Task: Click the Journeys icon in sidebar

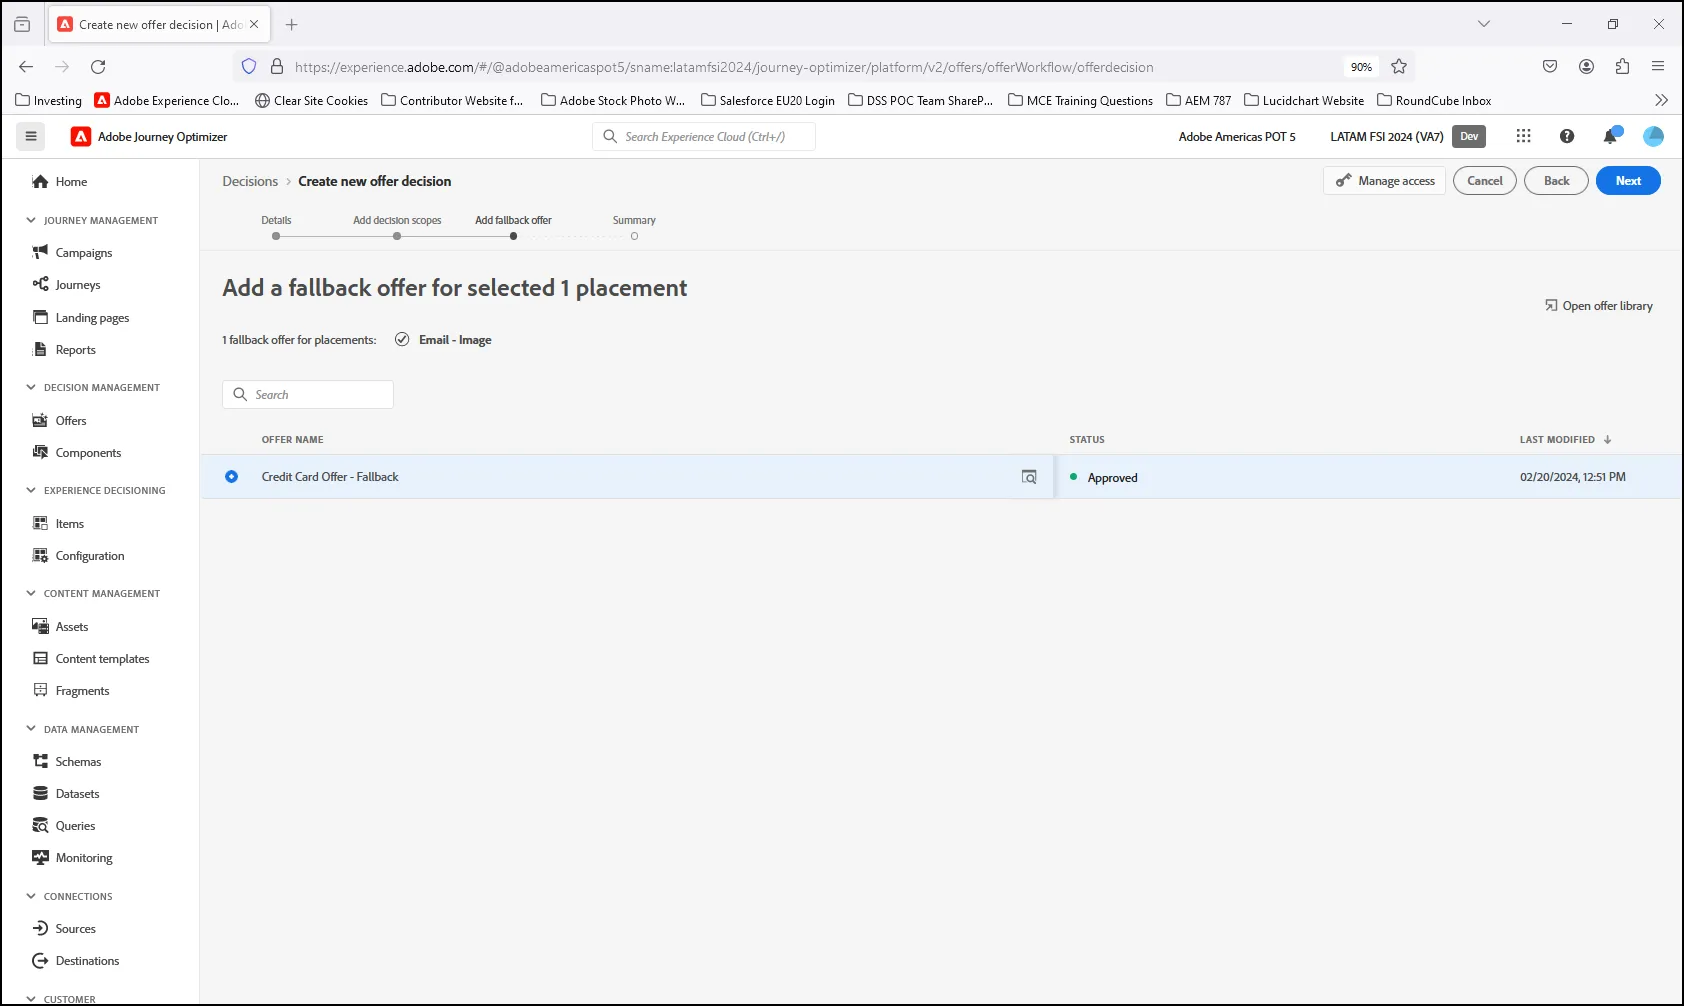Action: (40, 284)
